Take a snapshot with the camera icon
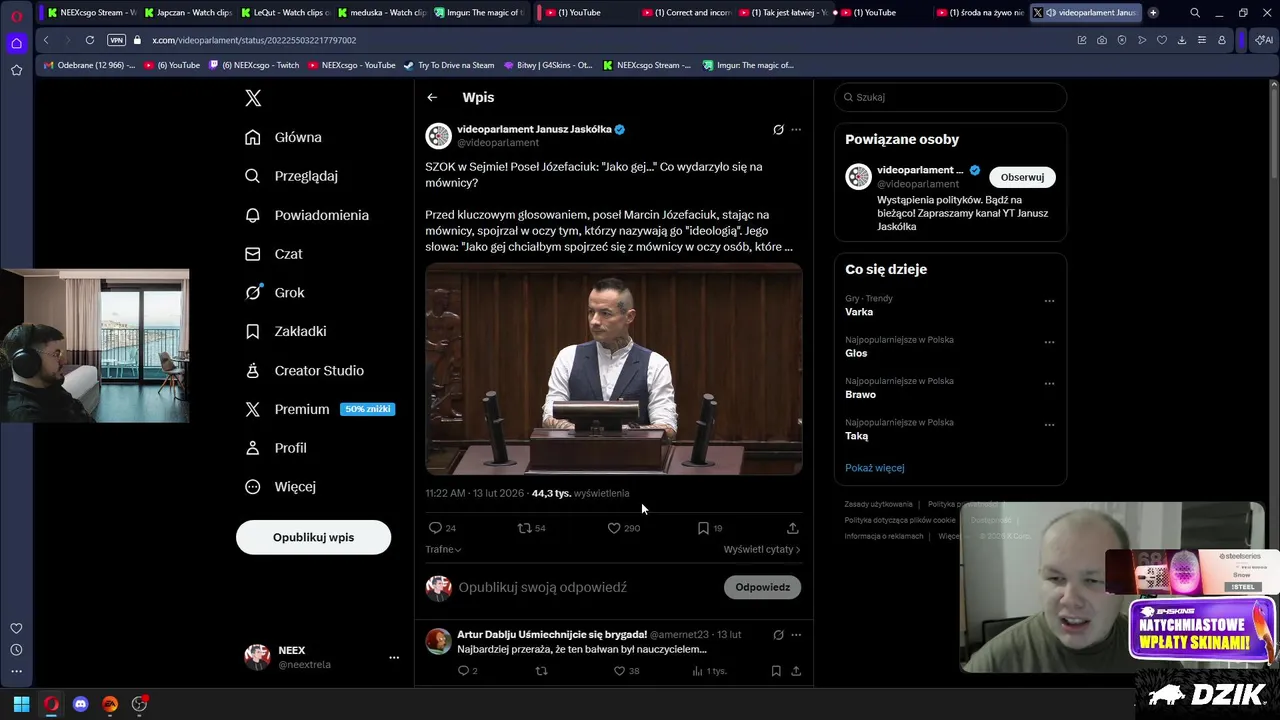 (x=1101, y=40)
